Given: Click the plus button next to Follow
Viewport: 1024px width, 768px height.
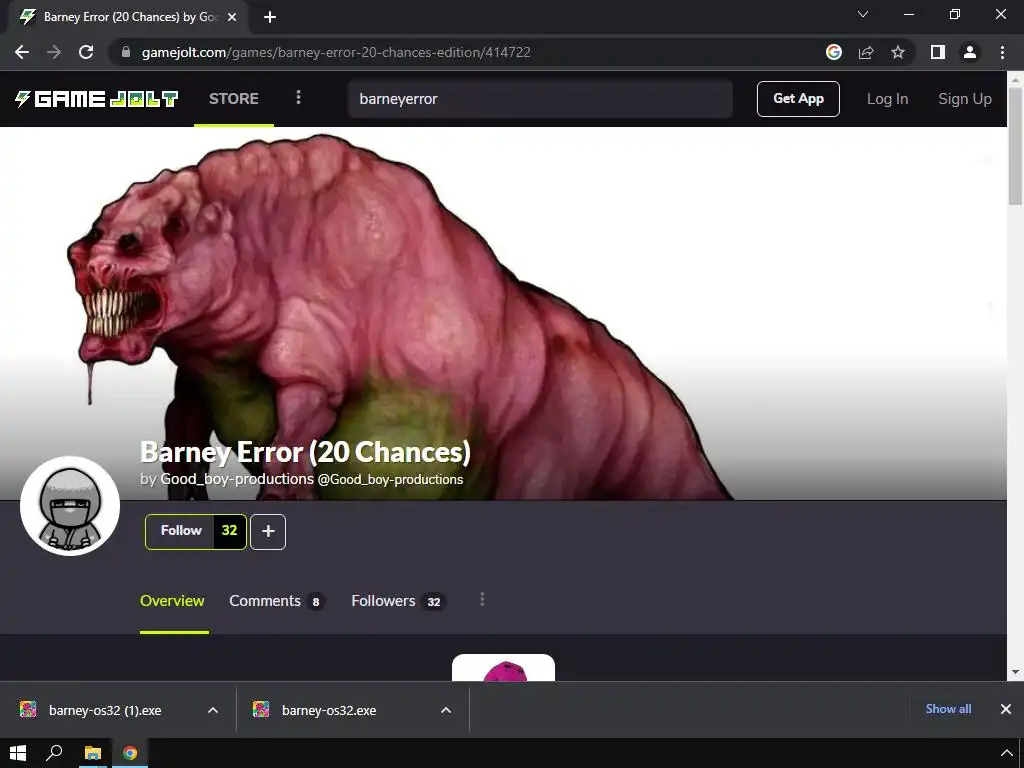Looking at the screenshot, I should click(268, 532).
